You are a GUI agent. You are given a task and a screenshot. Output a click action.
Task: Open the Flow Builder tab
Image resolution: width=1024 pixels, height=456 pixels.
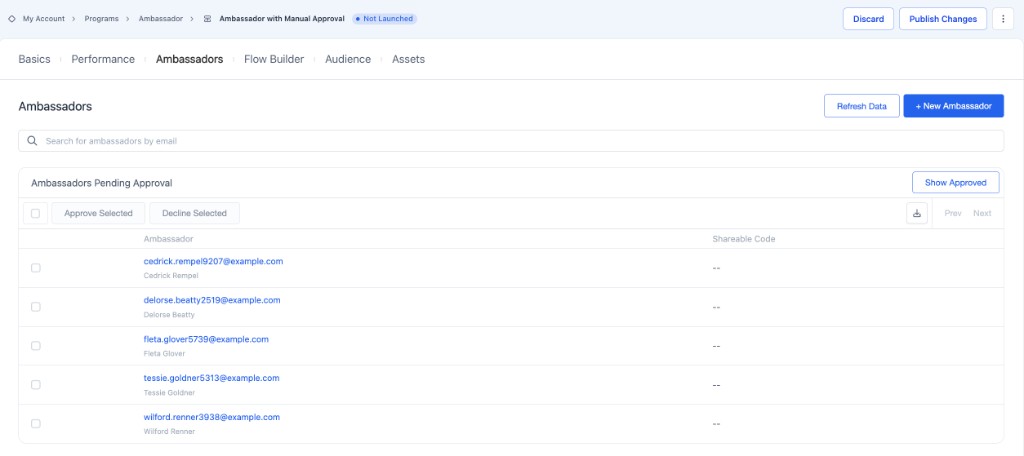[274, 59]
